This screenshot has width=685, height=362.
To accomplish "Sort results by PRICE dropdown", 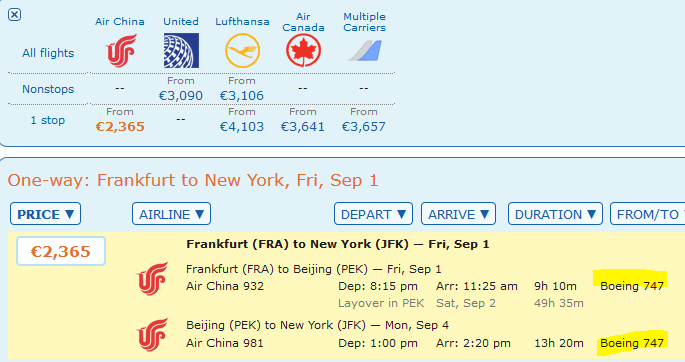I will tap(45, 214).
